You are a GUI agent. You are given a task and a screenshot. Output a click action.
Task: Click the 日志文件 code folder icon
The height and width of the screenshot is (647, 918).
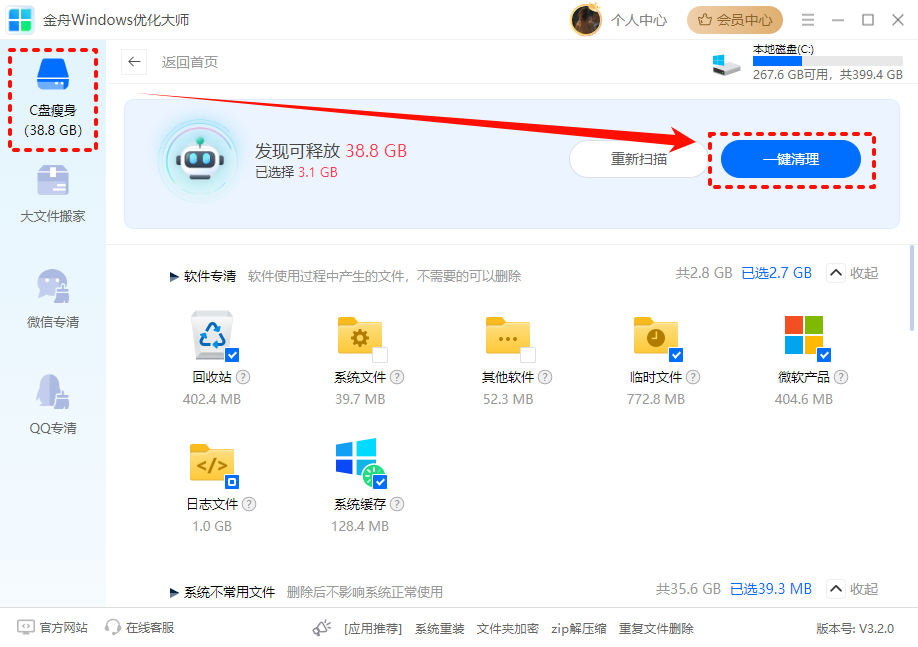pyautogui.click(x=212, y=463)
